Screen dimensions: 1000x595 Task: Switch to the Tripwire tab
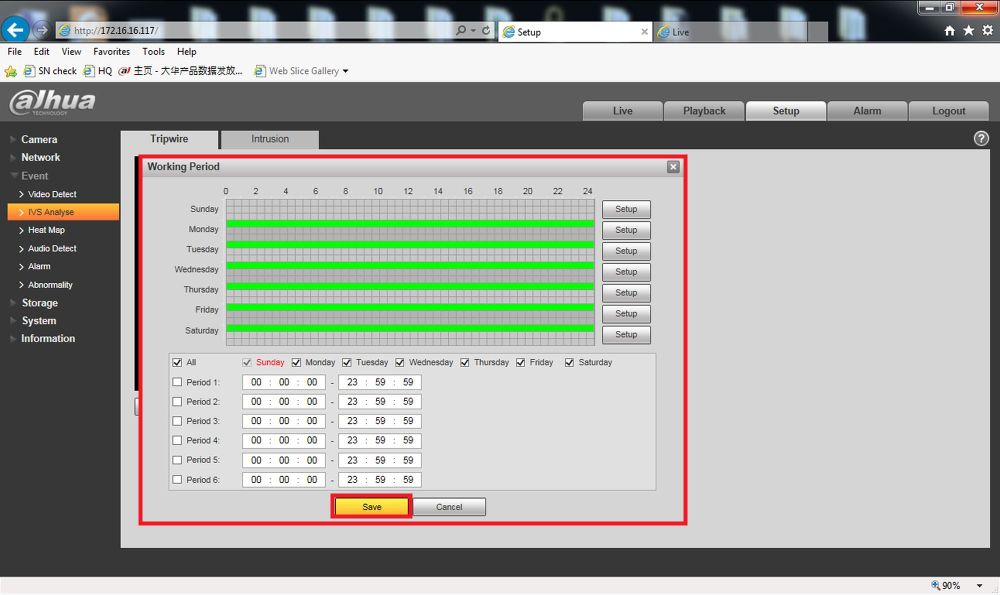coord(169,139)
